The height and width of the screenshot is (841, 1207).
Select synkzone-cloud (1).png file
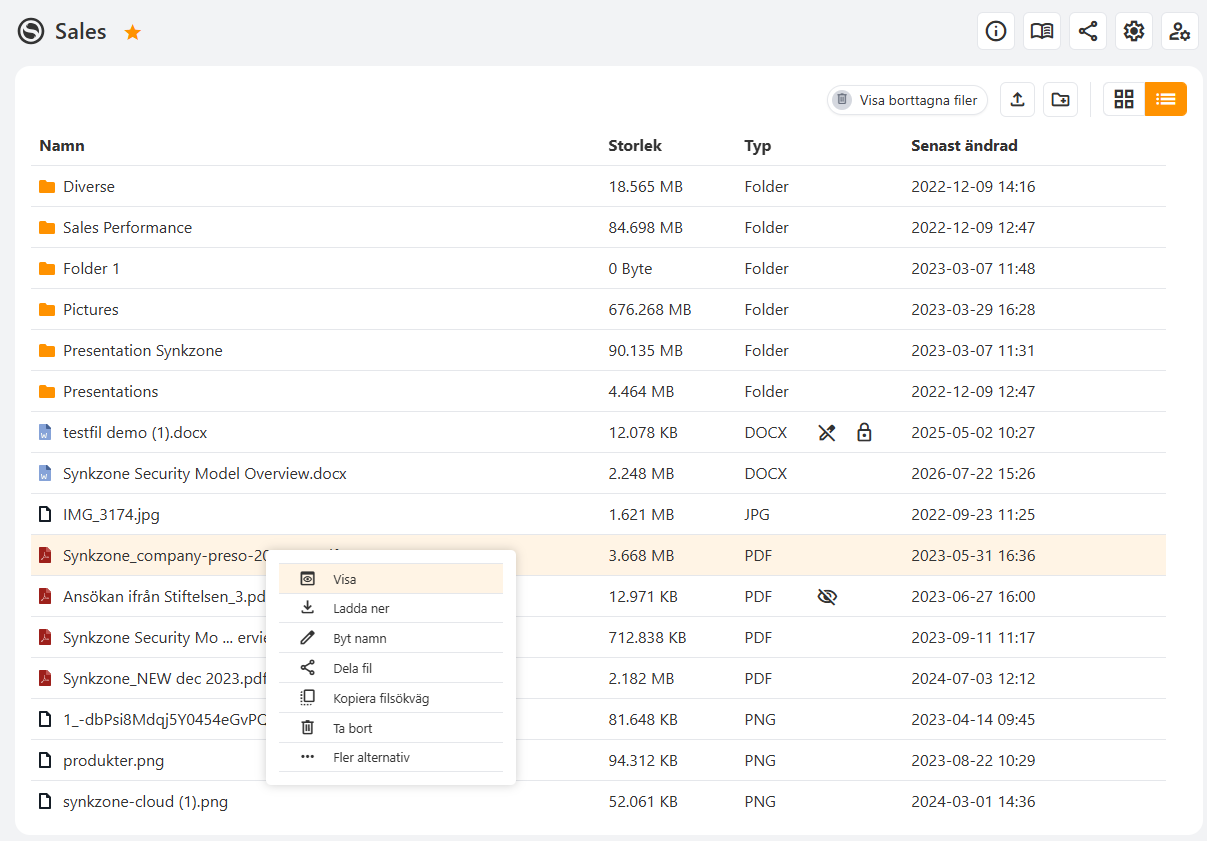145,802
